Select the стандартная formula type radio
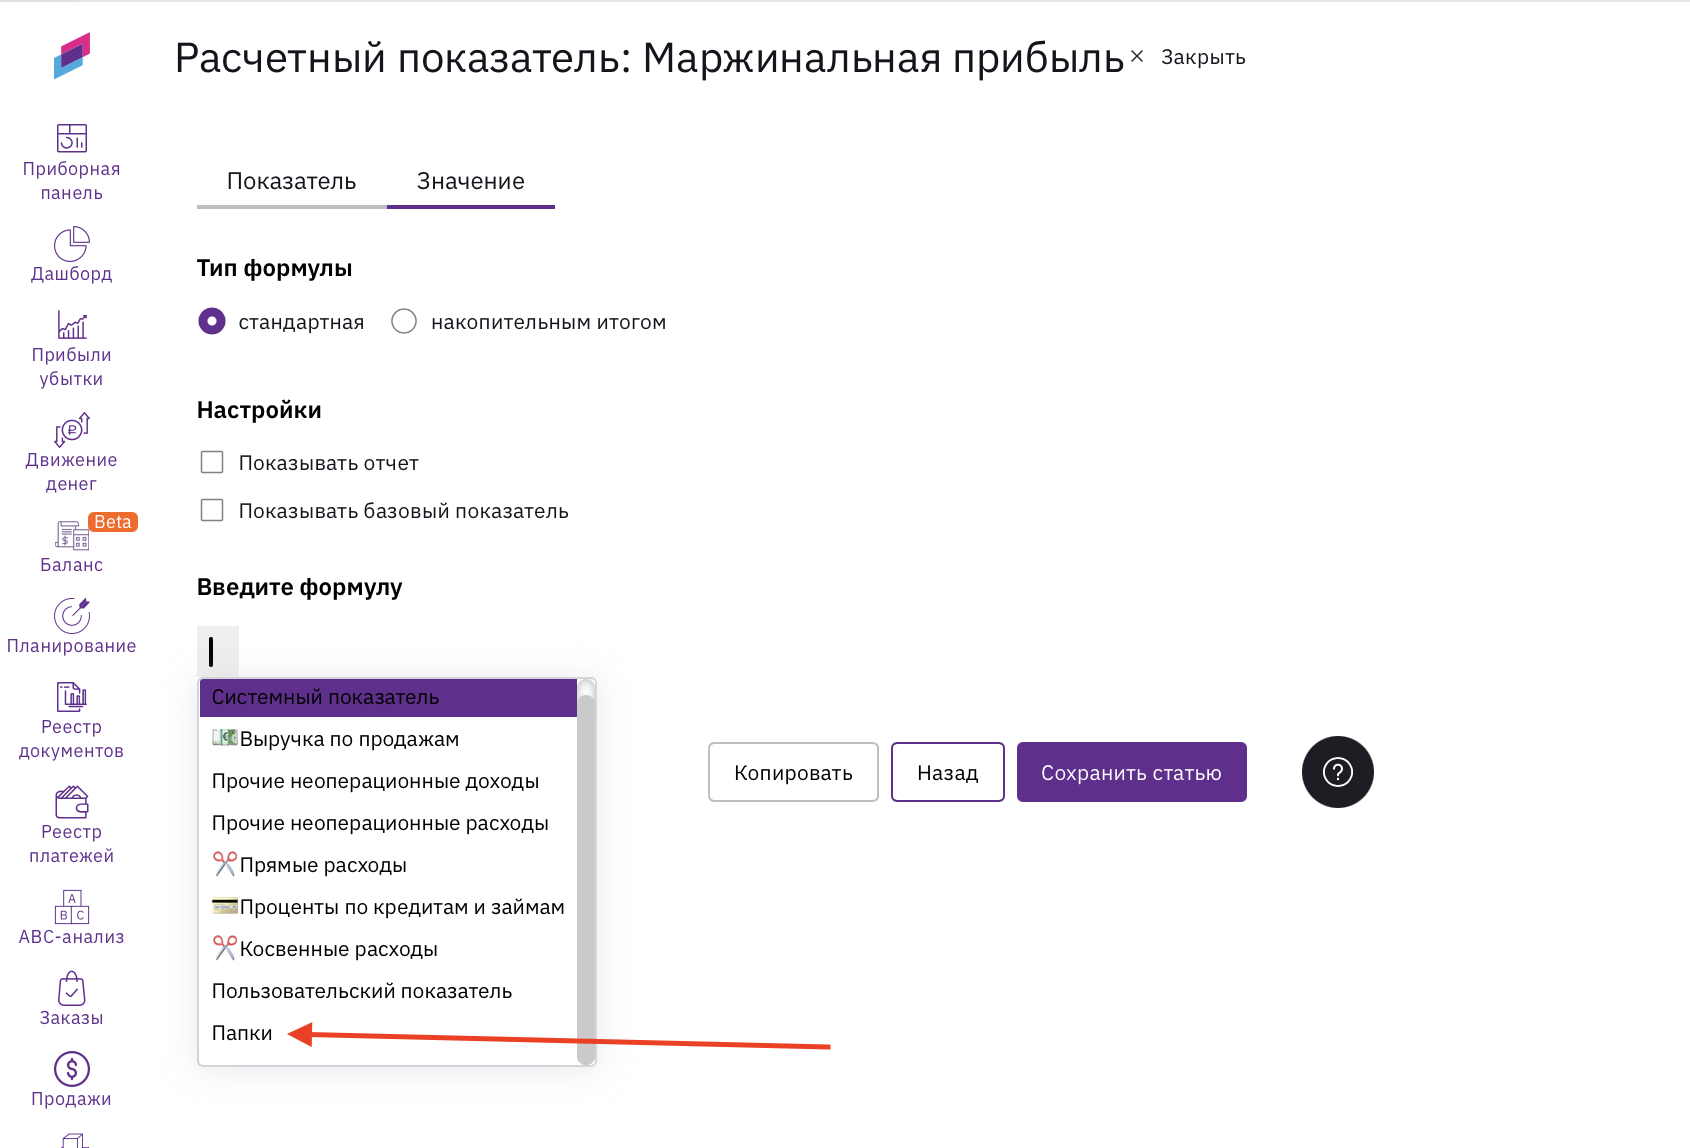1690x1148 pixels. tap(212, 321)
